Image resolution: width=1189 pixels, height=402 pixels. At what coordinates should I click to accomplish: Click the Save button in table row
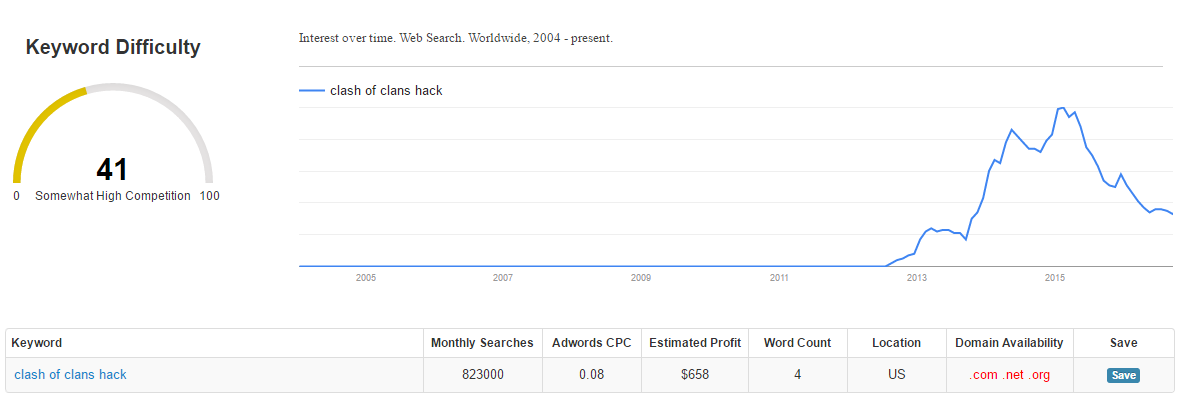pyautogui.click(x=1123, y=375)
